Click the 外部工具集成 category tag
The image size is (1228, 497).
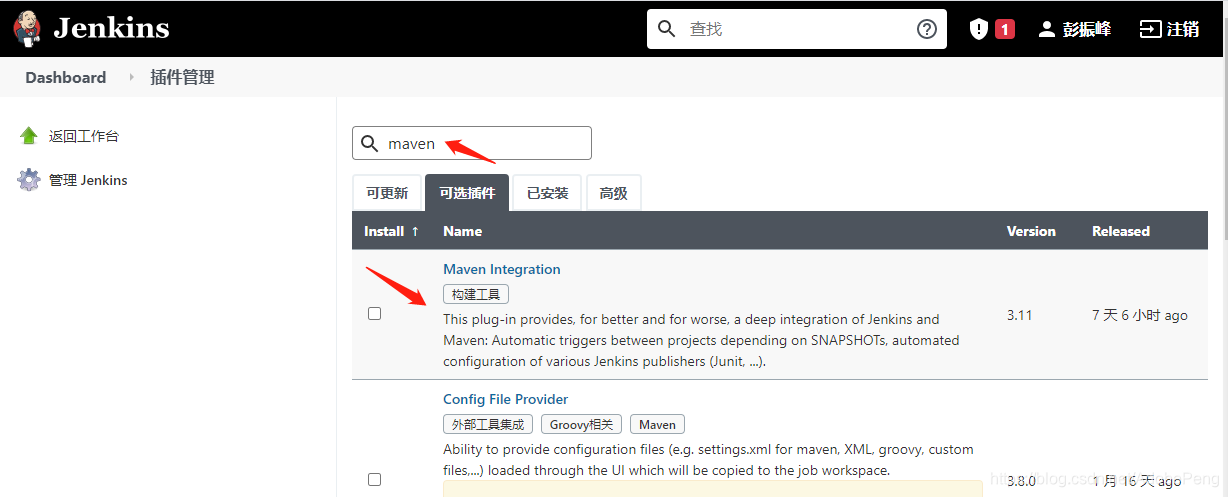[x=488, y=424]
